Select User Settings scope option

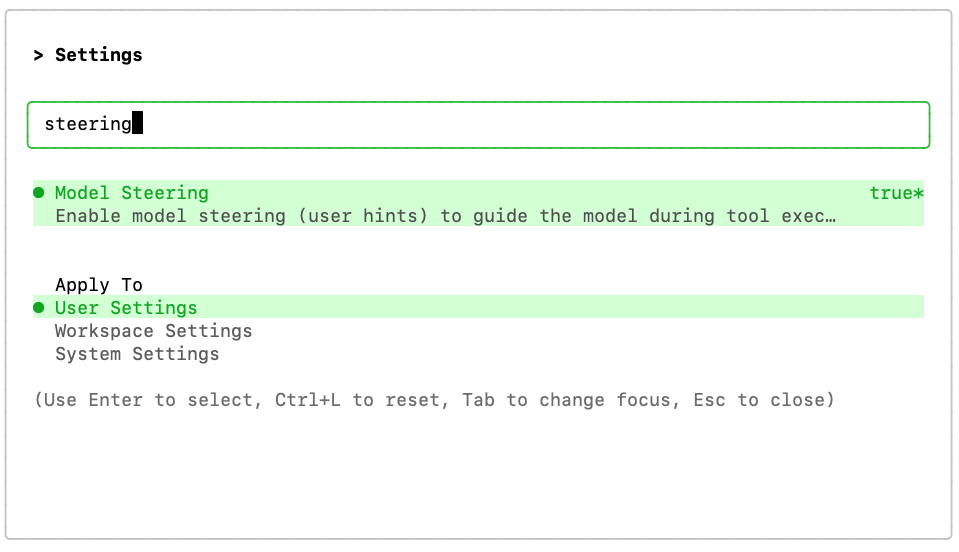126,308
